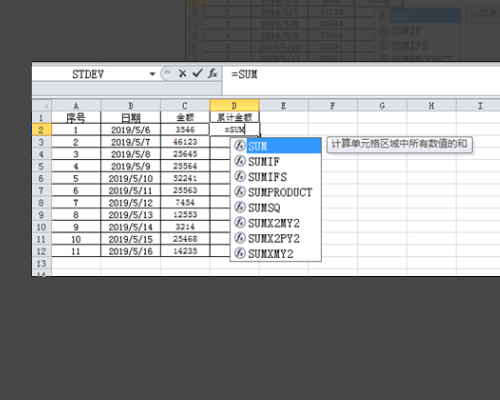Click amount cell 12553
500x400 pixels.
[x=185, y=214]
